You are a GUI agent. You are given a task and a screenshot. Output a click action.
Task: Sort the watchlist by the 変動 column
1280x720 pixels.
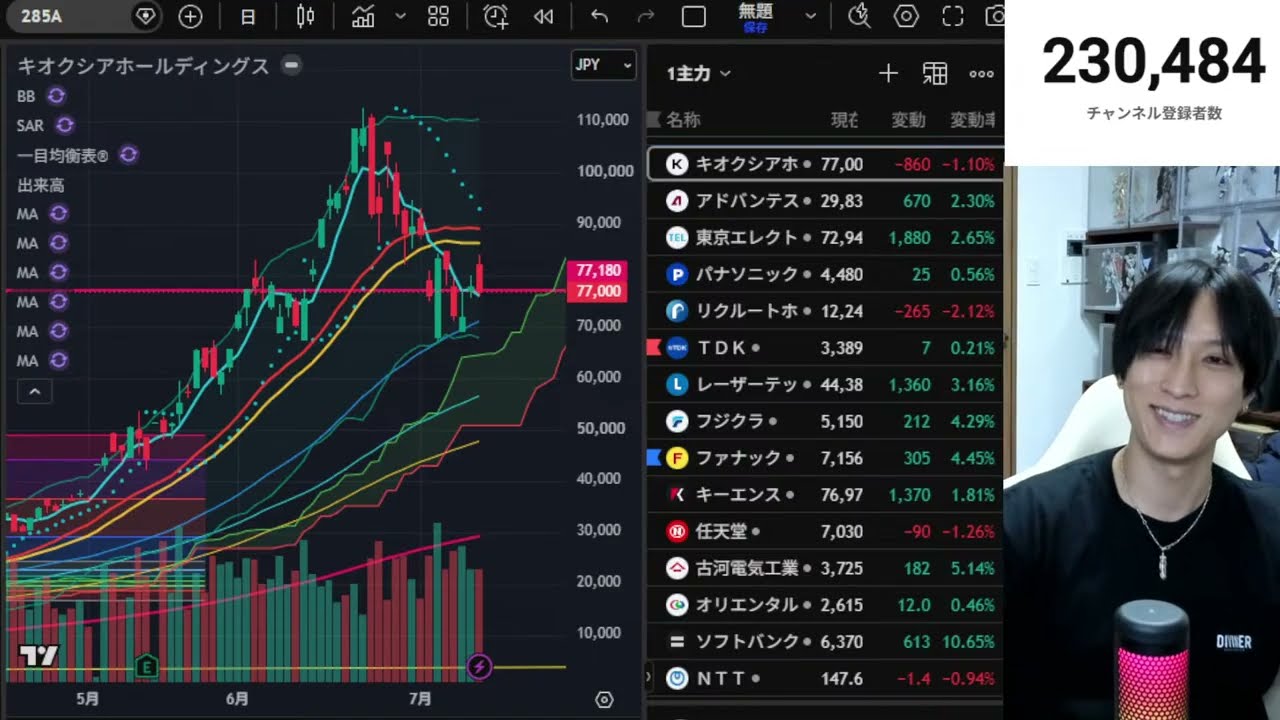coord(908,120)
